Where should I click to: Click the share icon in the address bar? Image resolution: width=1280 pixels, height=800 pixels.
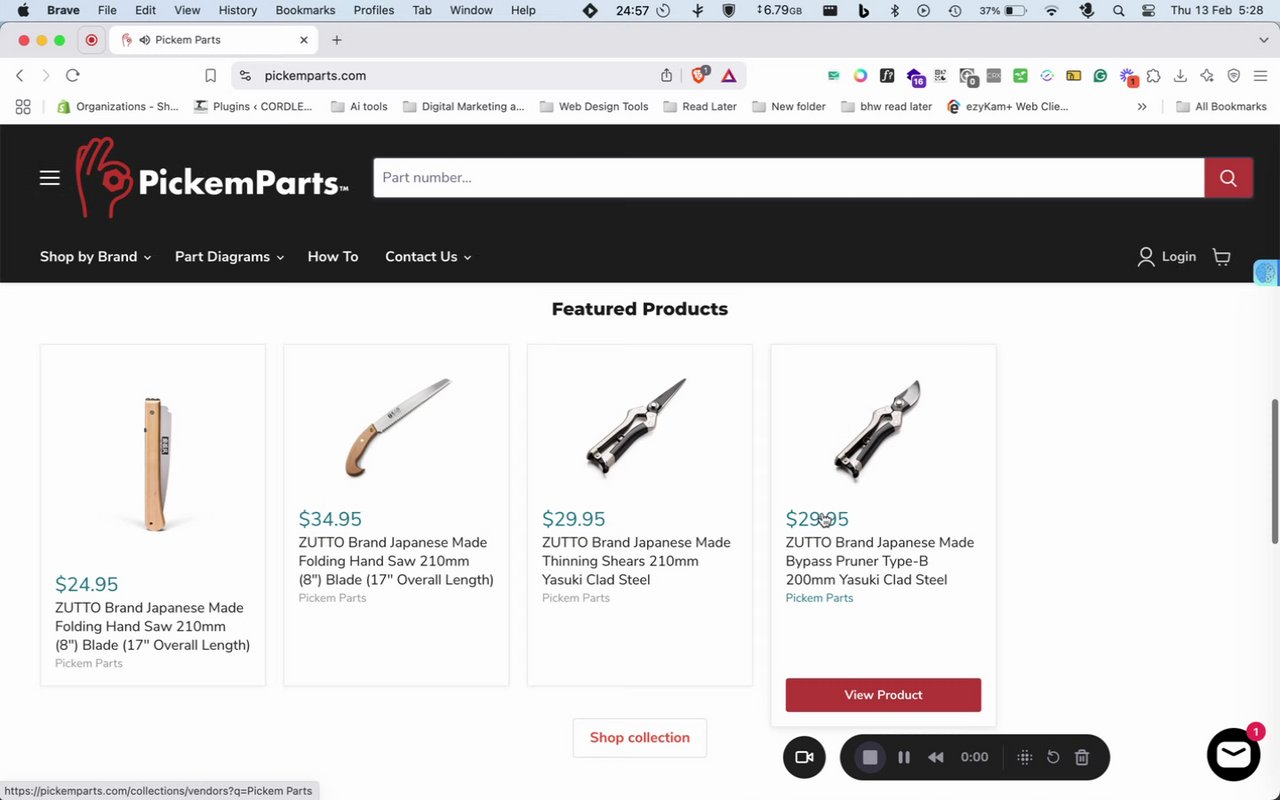pyautogui.click(x=667, y=75)
